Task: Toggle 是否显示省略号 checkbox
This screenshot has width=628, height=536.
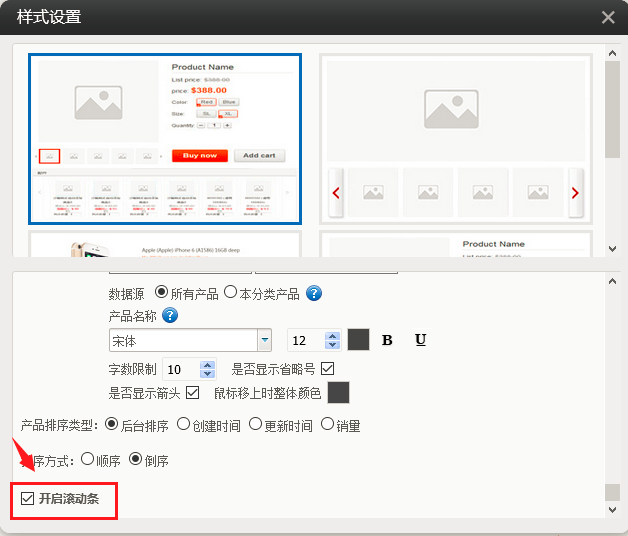Action: [327, 369]
